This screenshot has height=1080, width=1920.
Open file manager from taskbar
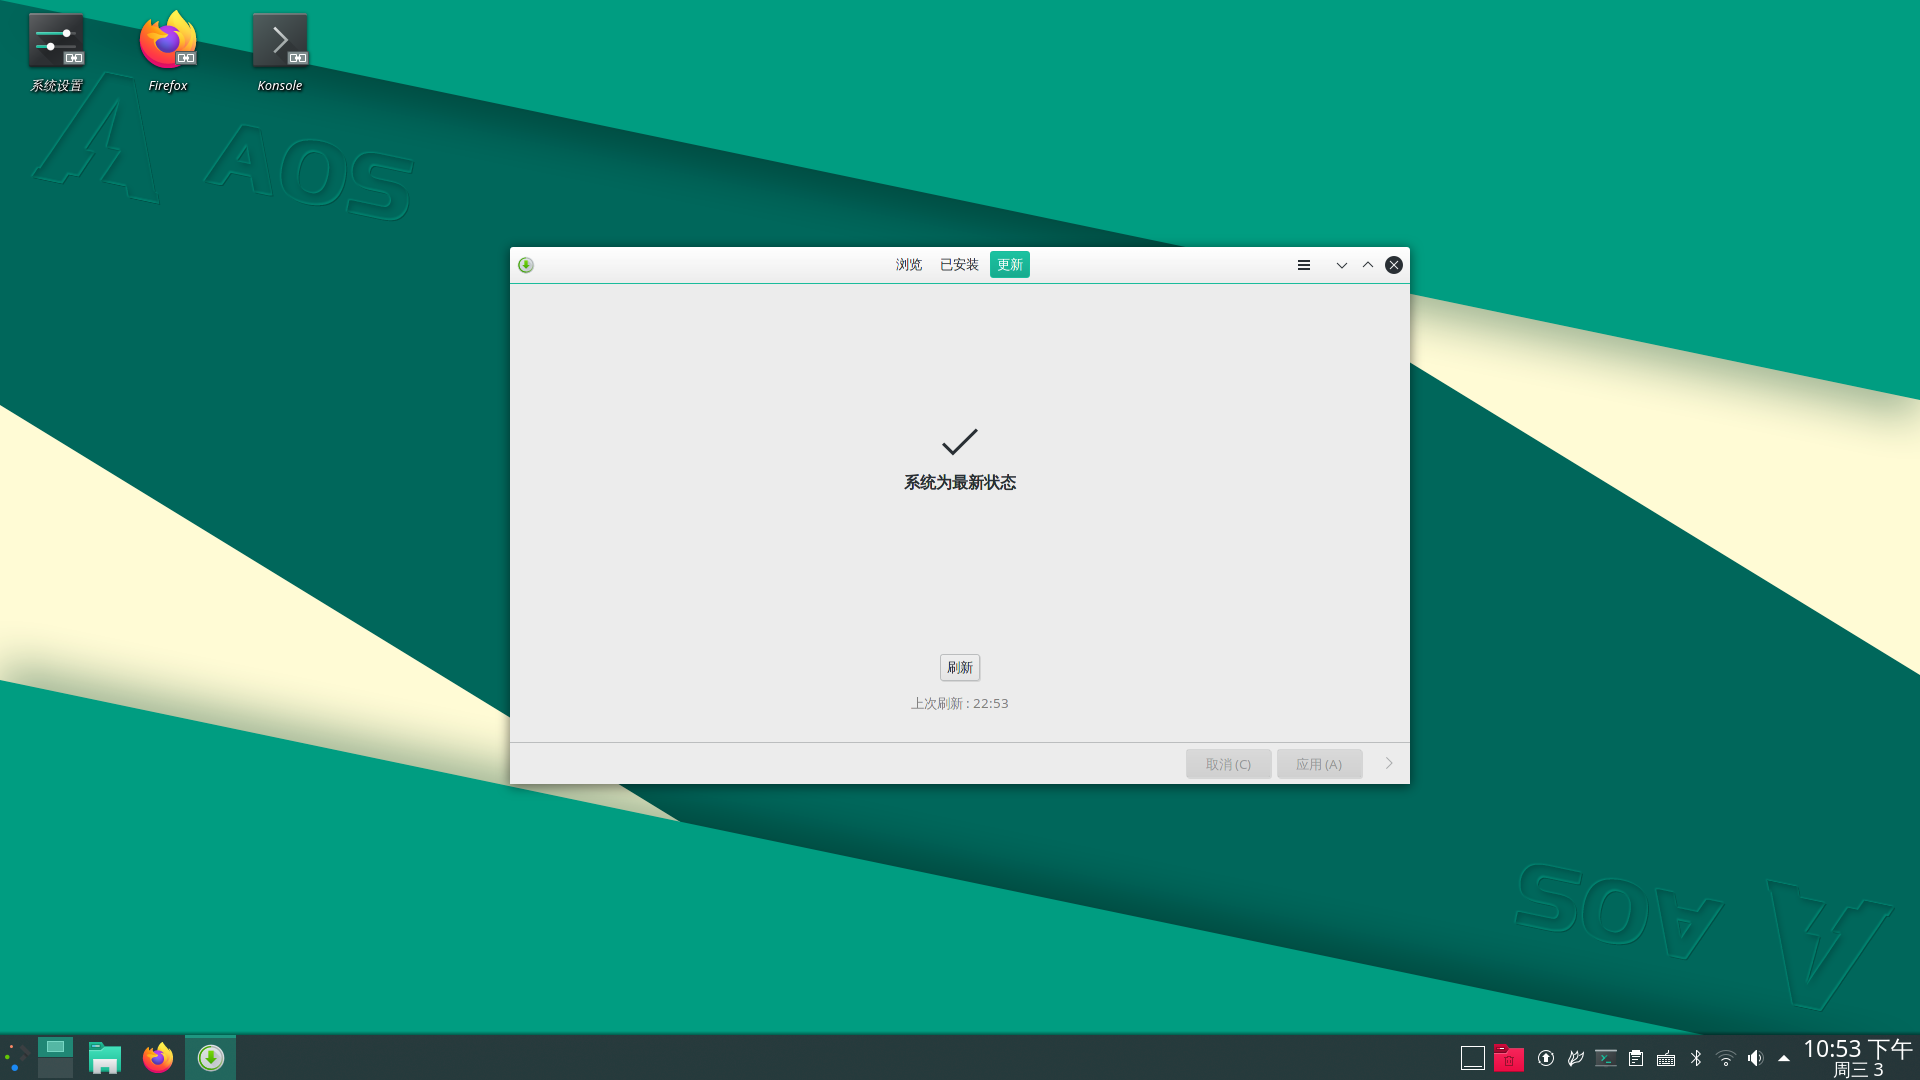pyautogui.click(x=104, y=1058)
